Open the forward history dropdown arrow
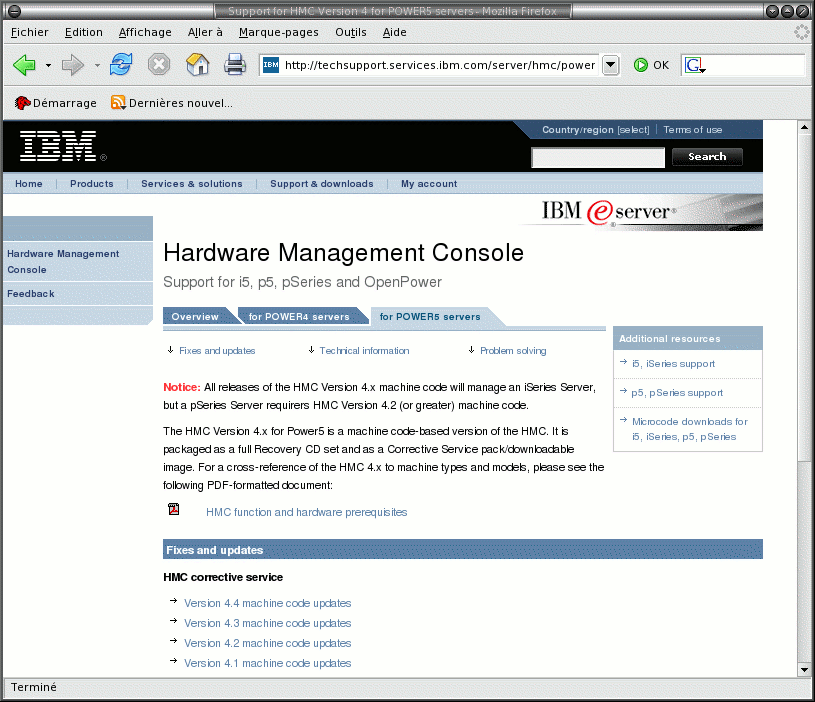 [97, 65]
